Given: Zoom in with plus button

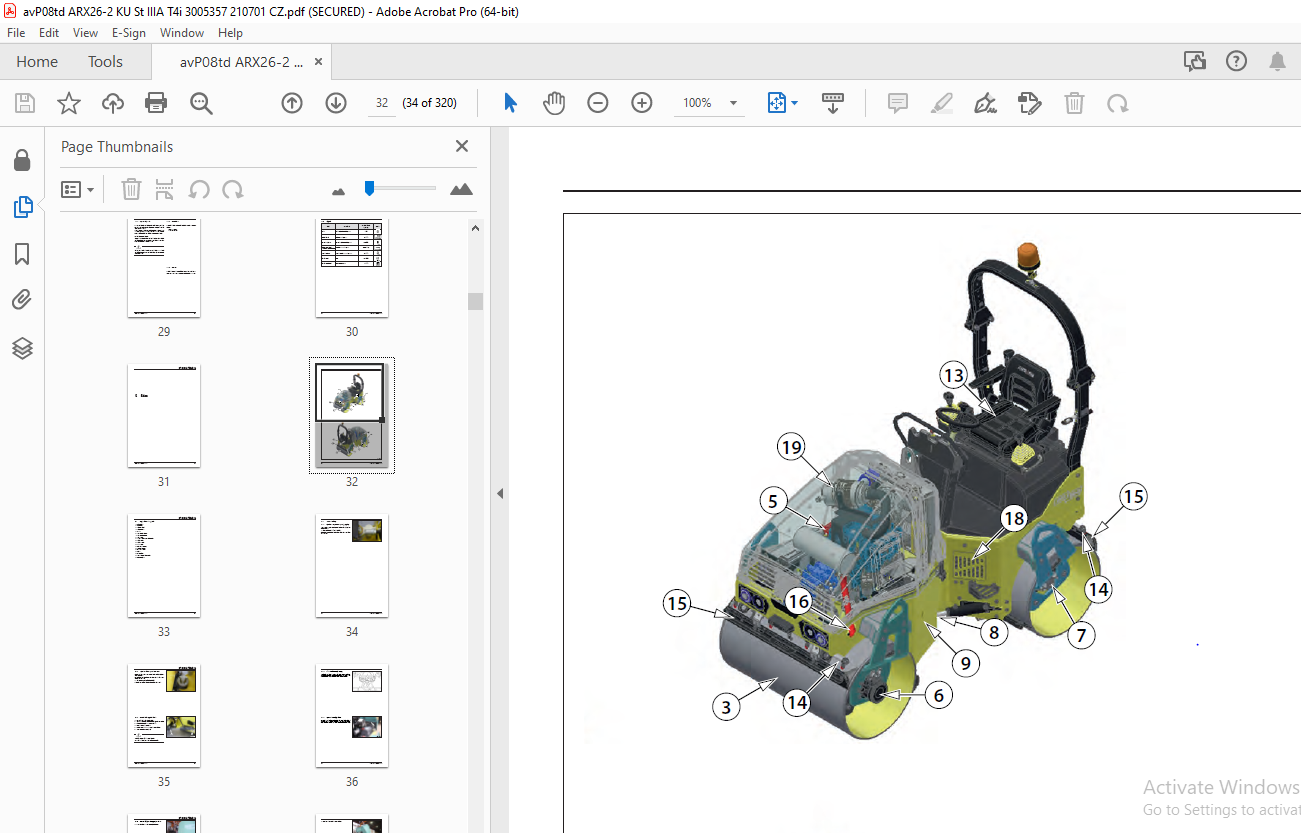Looking at the screenshot, I should tap(642, 103).
